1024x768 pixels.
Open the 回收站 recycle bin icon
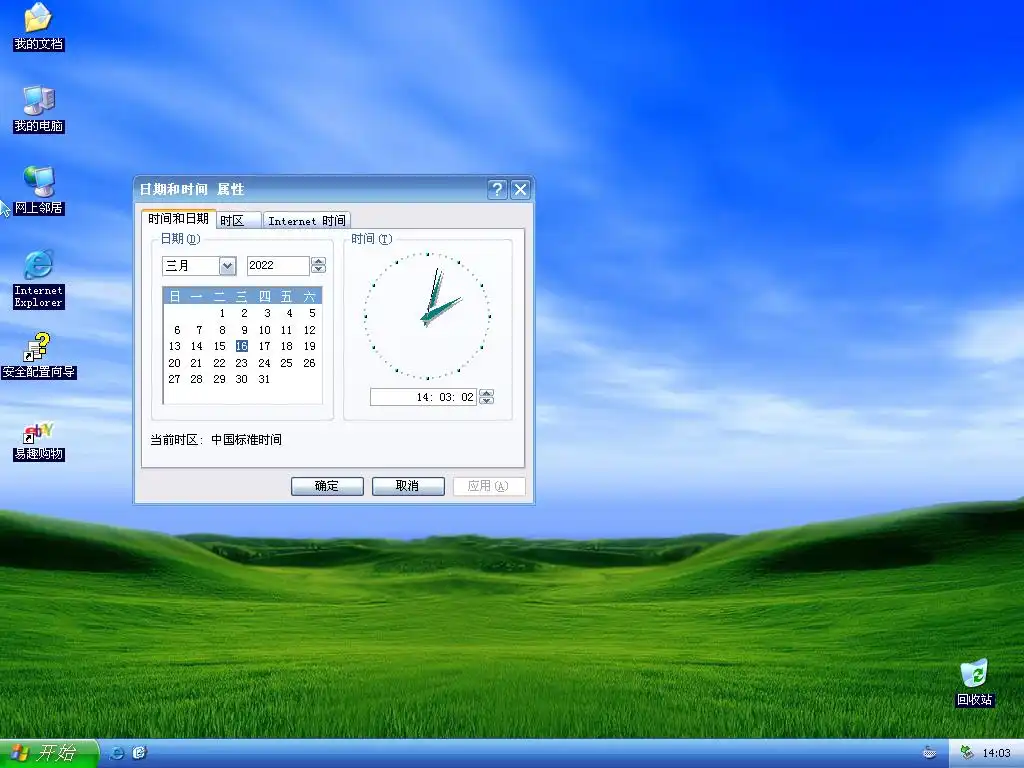[x=974, y=682]
